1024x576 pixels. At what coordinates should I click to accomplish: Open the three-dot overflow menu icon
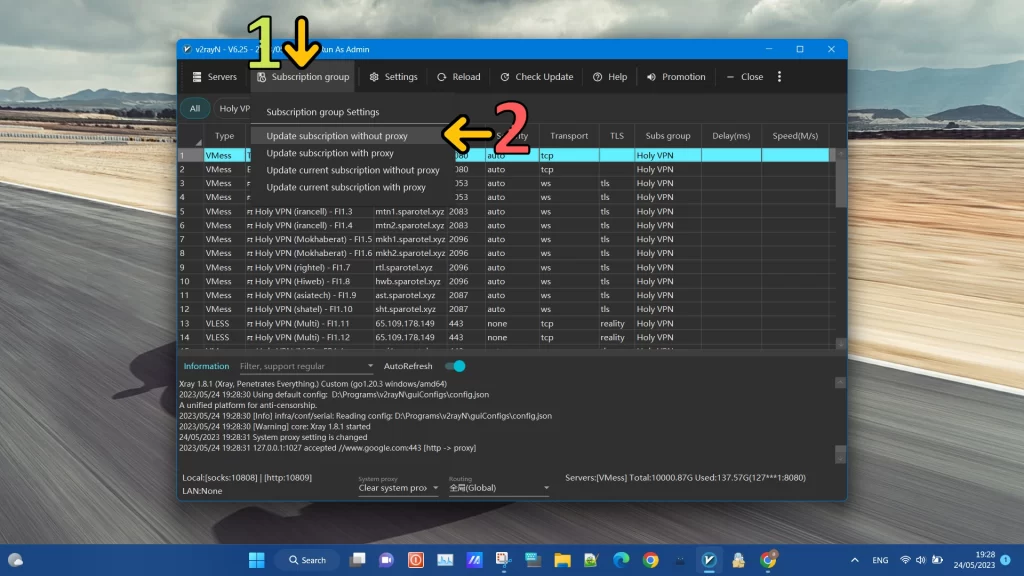pos(779,76)
